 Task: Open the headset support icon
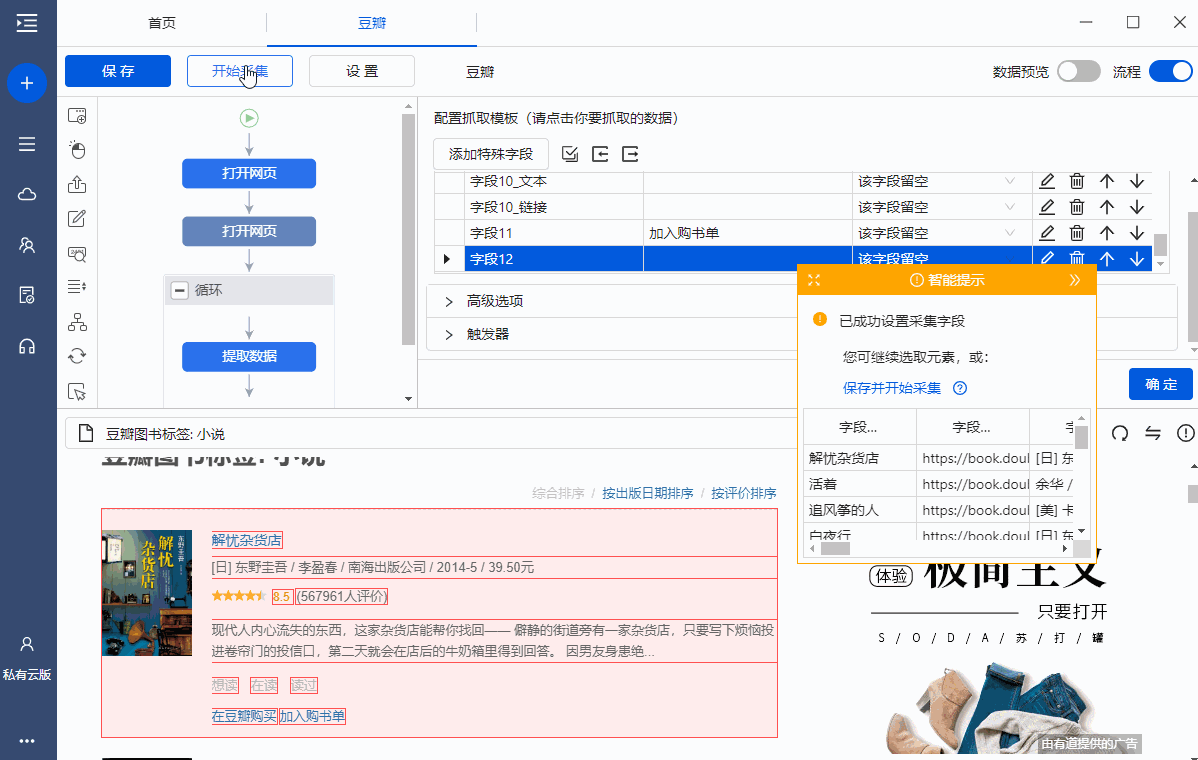tap(27, 347)
